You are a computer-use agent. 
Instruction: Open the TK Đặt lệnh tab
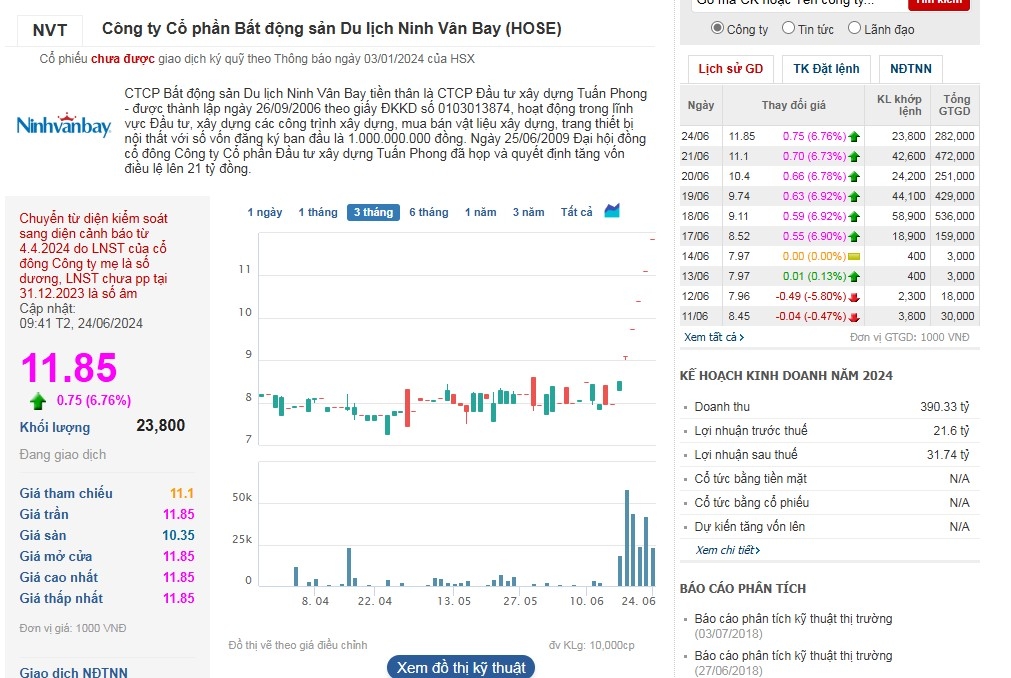pyautogui.click(x=826, y=69)
